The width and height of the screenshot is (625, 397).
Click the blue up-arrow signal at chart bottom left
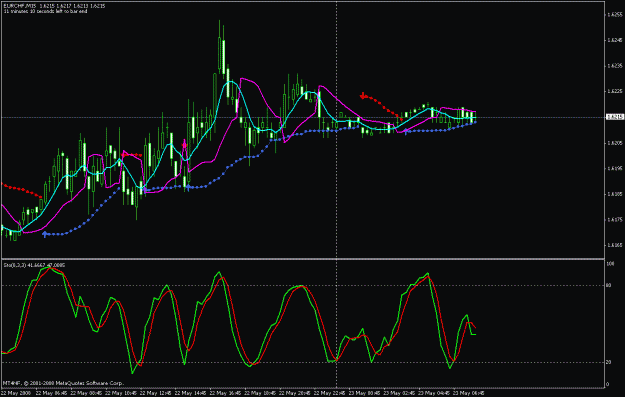(x=45, y=234)
